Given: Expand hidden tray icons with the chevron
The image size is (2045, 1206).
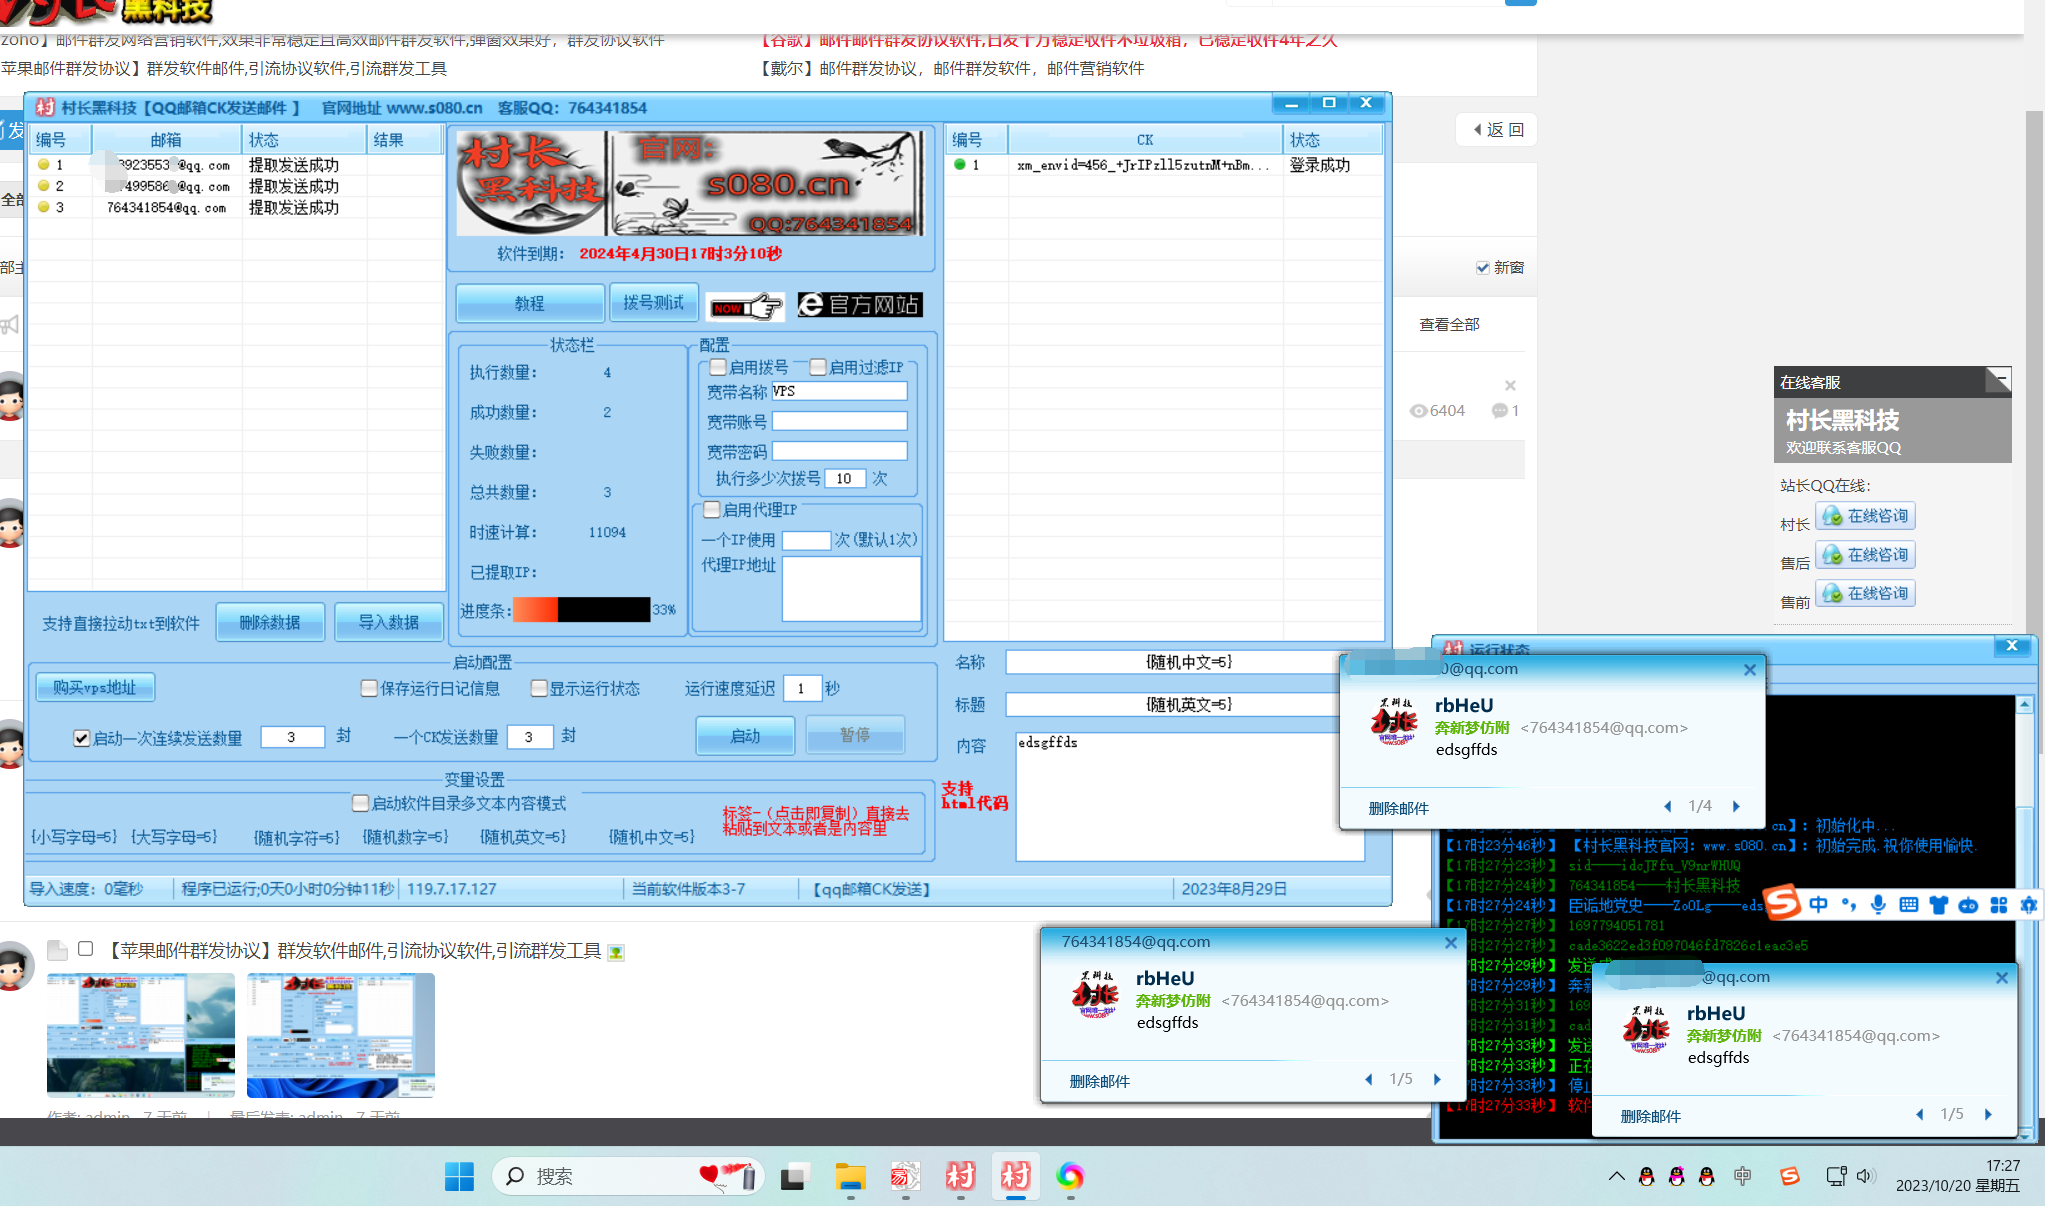Looking at the screenshot, I should [1616, 1176].
